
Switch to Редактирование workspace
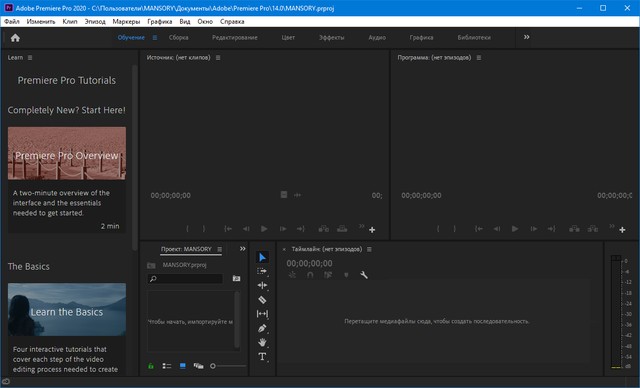tap(235, 38)
